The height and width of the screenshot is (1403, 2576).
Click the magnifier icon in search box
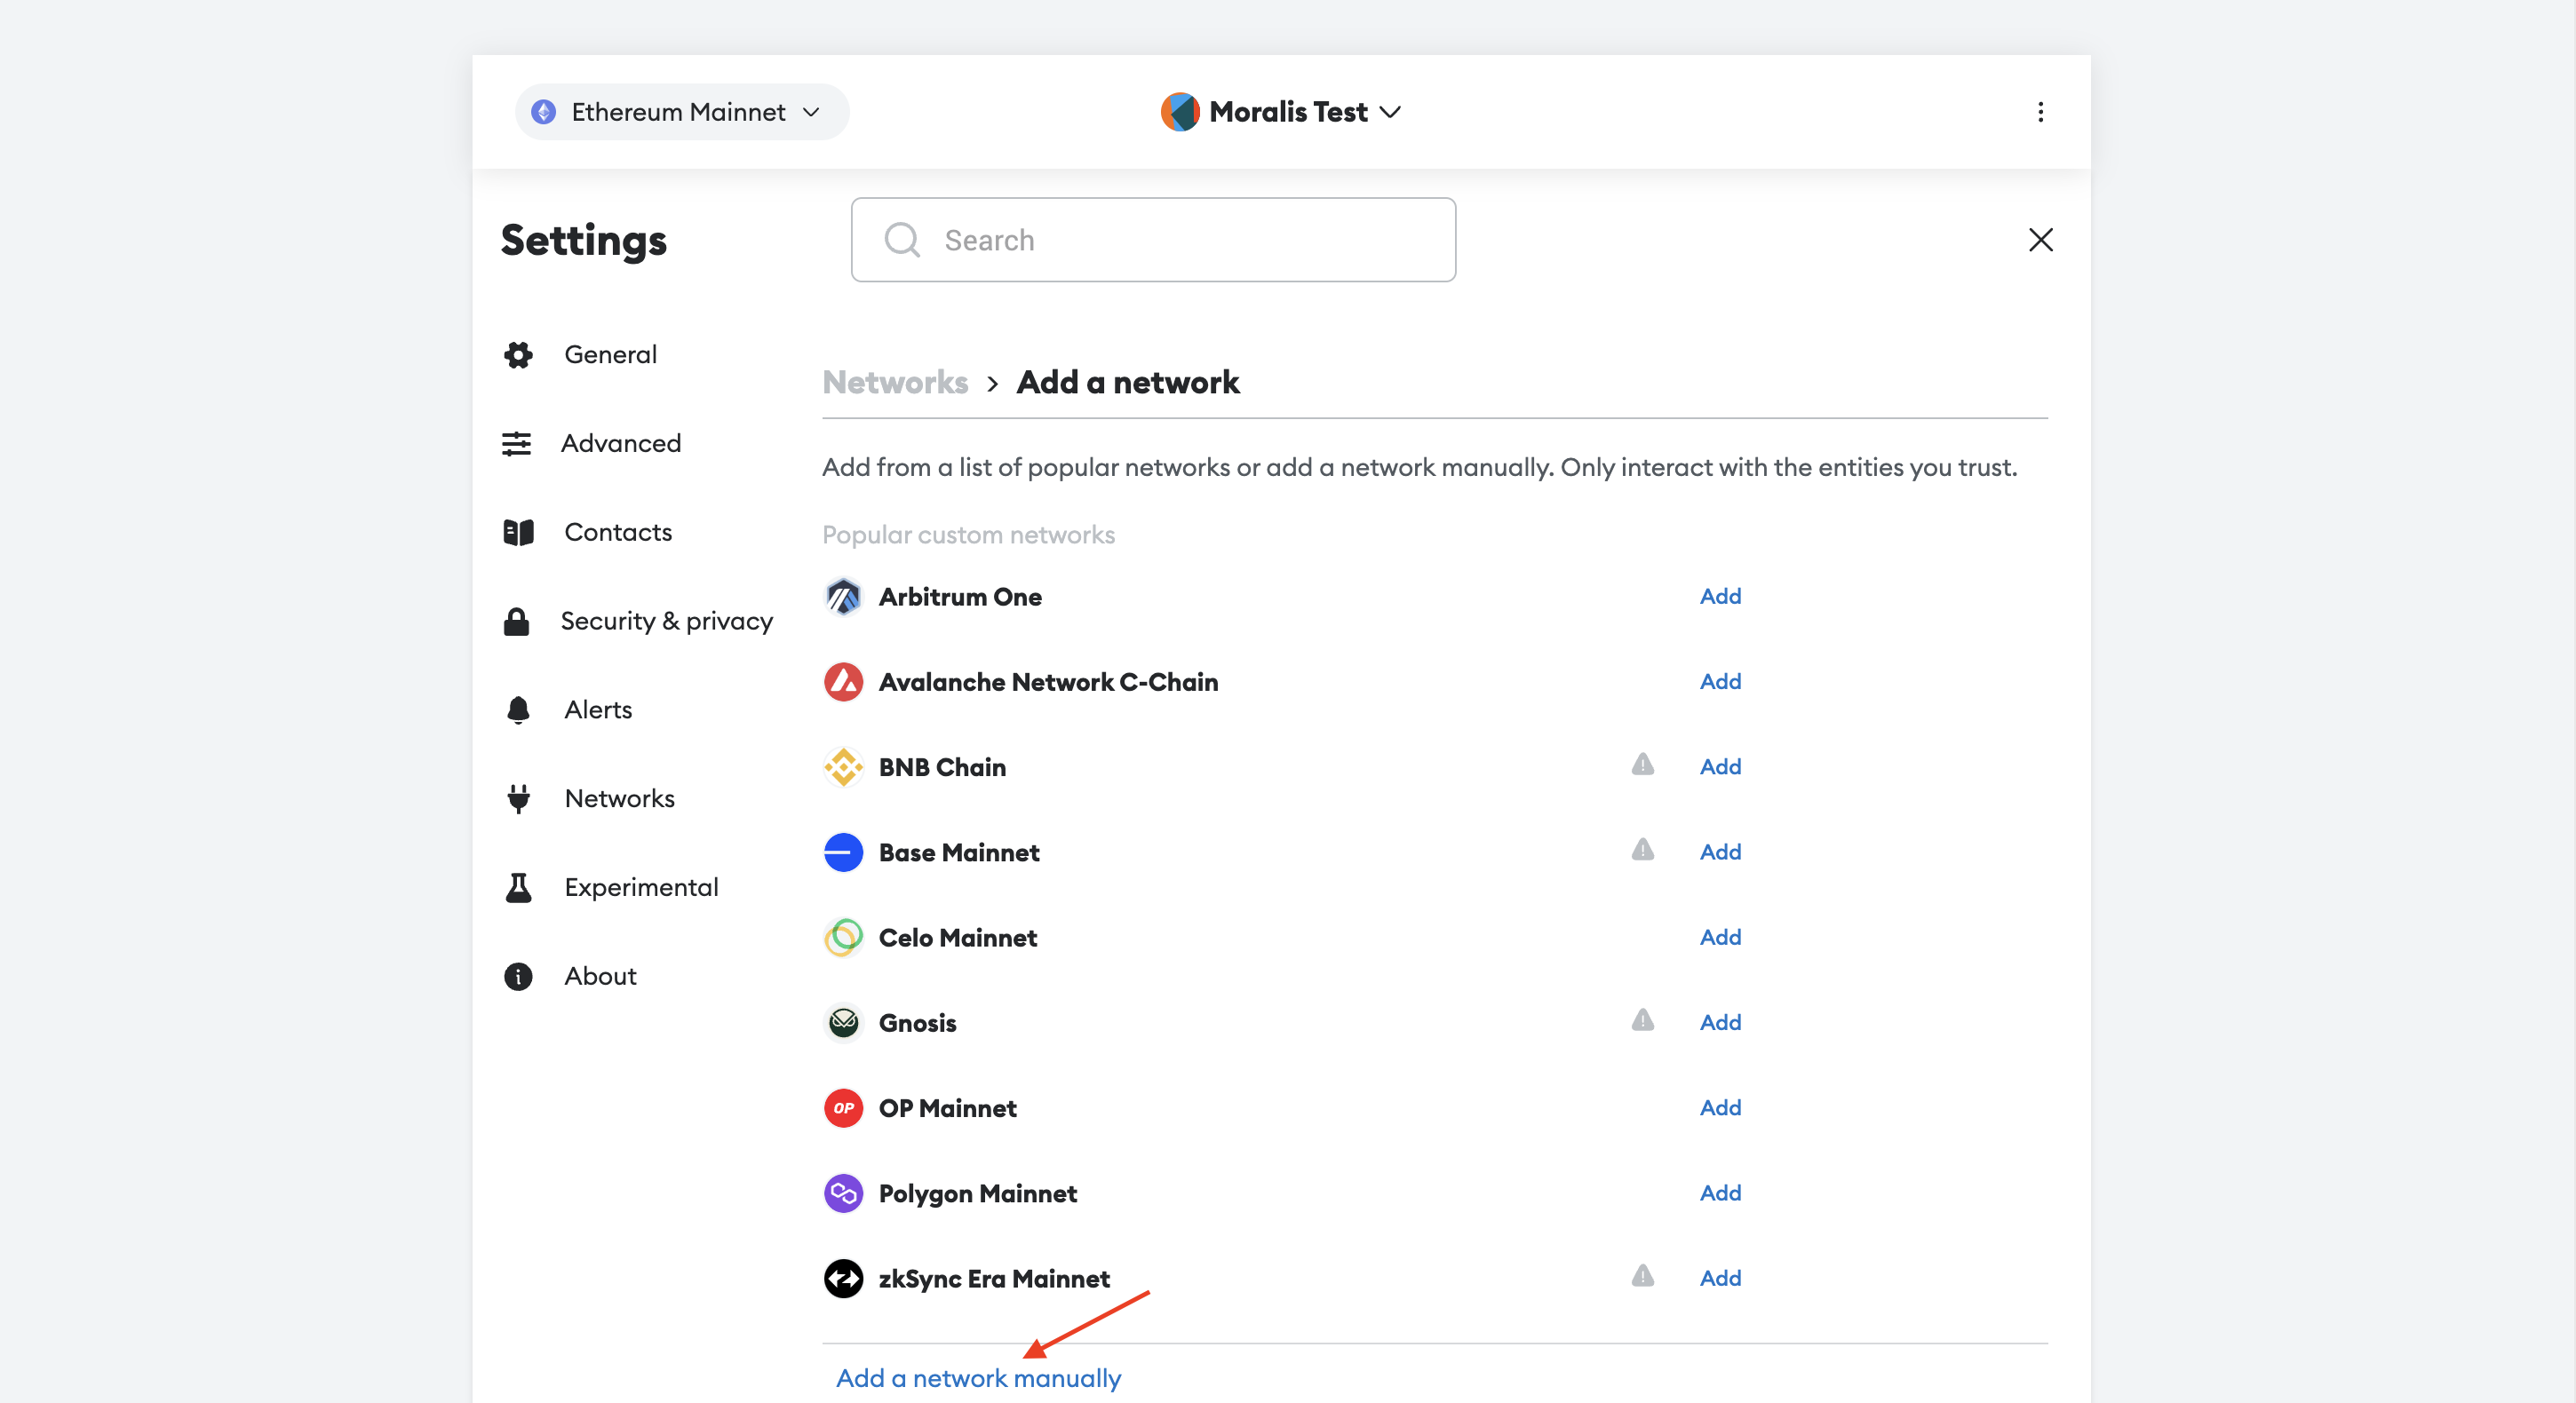pyautogui.click(x=902, y=240)
